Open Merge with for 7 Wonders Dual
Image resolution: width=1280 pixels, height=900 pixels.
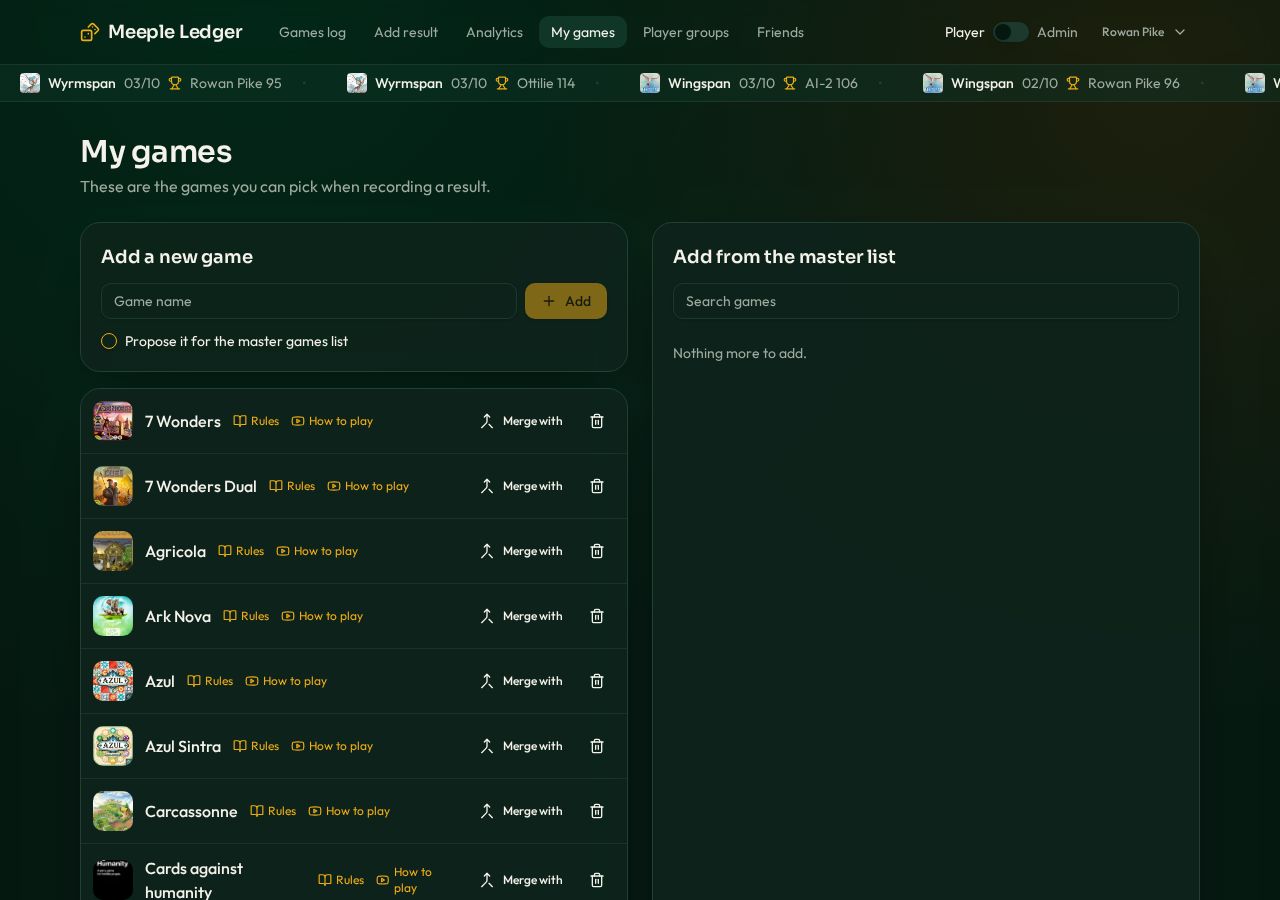[x=521, y=486]
